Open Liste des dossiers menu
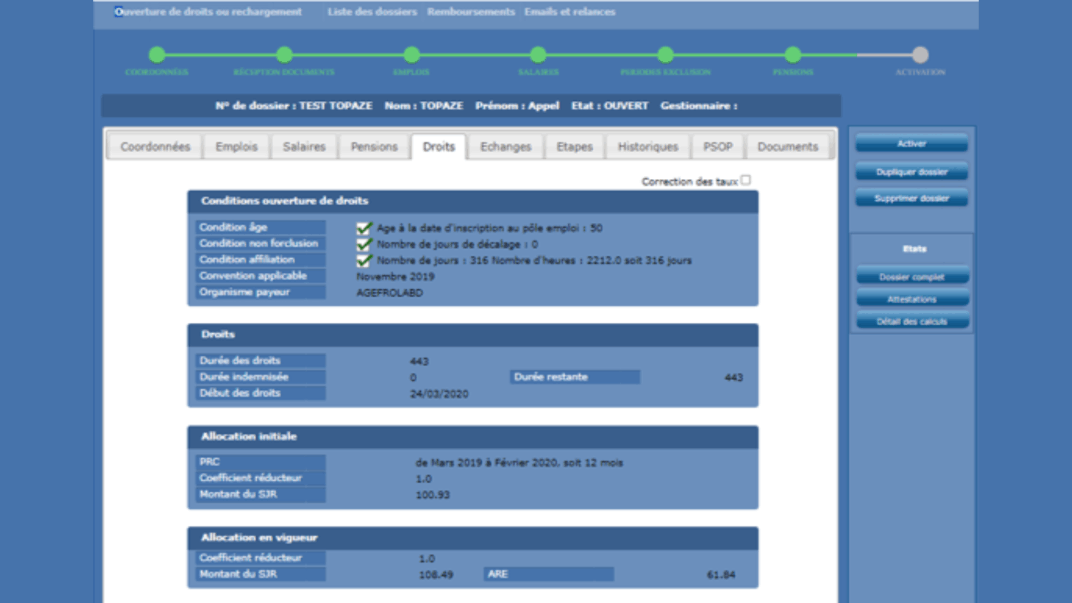This screenshot has width=1072, height=603. [x=372, y=12]
